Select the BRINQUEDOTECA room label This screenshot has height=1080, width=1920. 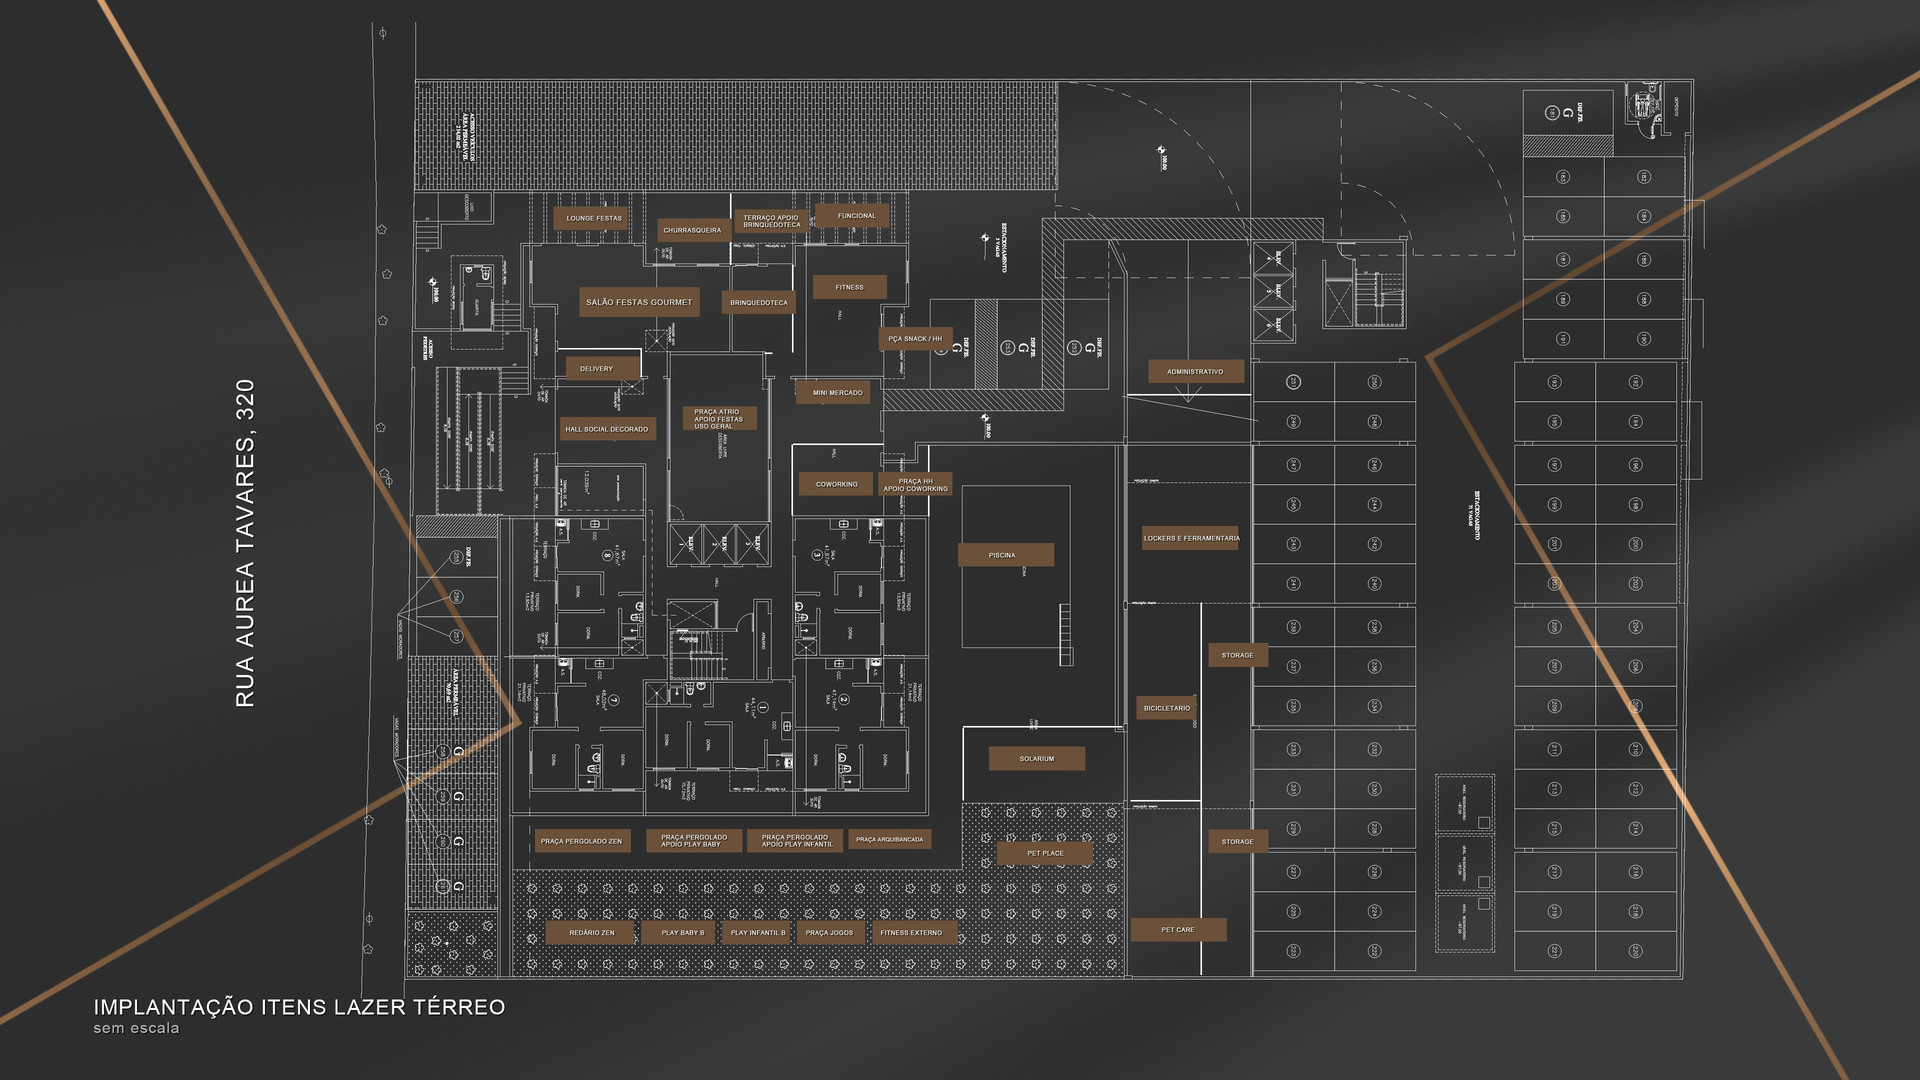coord(759,302)
